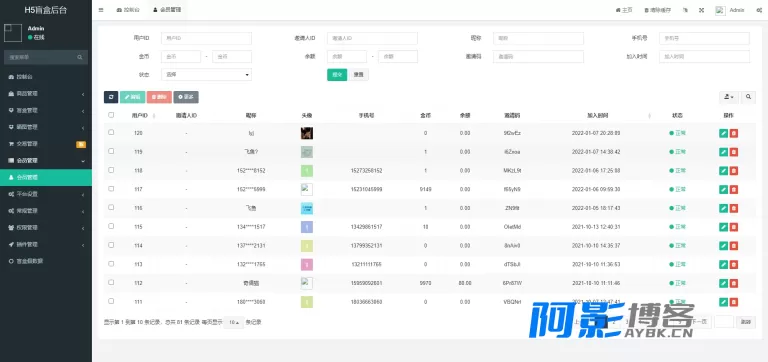
Task: Check the row checkbox for user 119
Action: [x=111, y=151]
